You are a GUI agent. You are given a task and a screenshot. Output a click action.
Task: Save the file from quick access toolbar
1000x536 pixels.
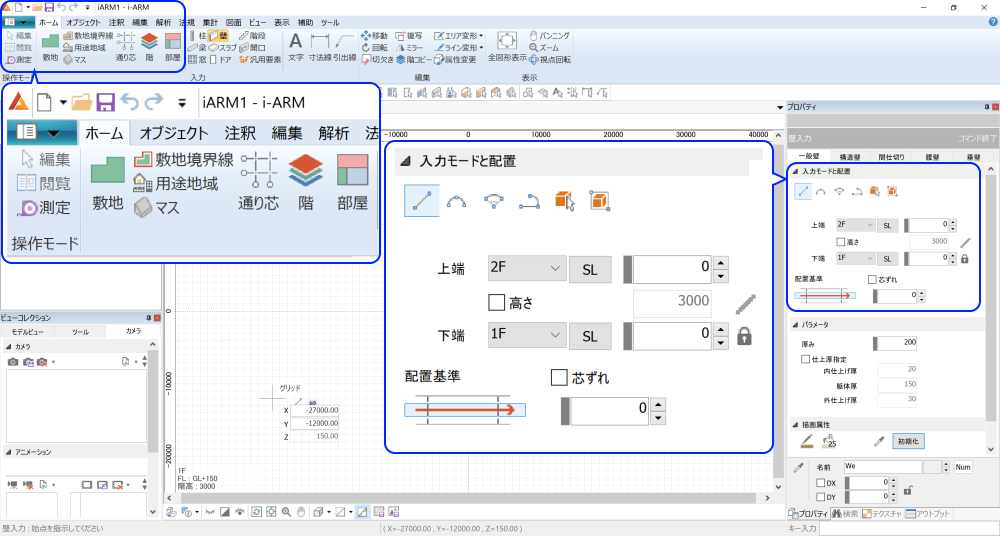coord(48,8)
